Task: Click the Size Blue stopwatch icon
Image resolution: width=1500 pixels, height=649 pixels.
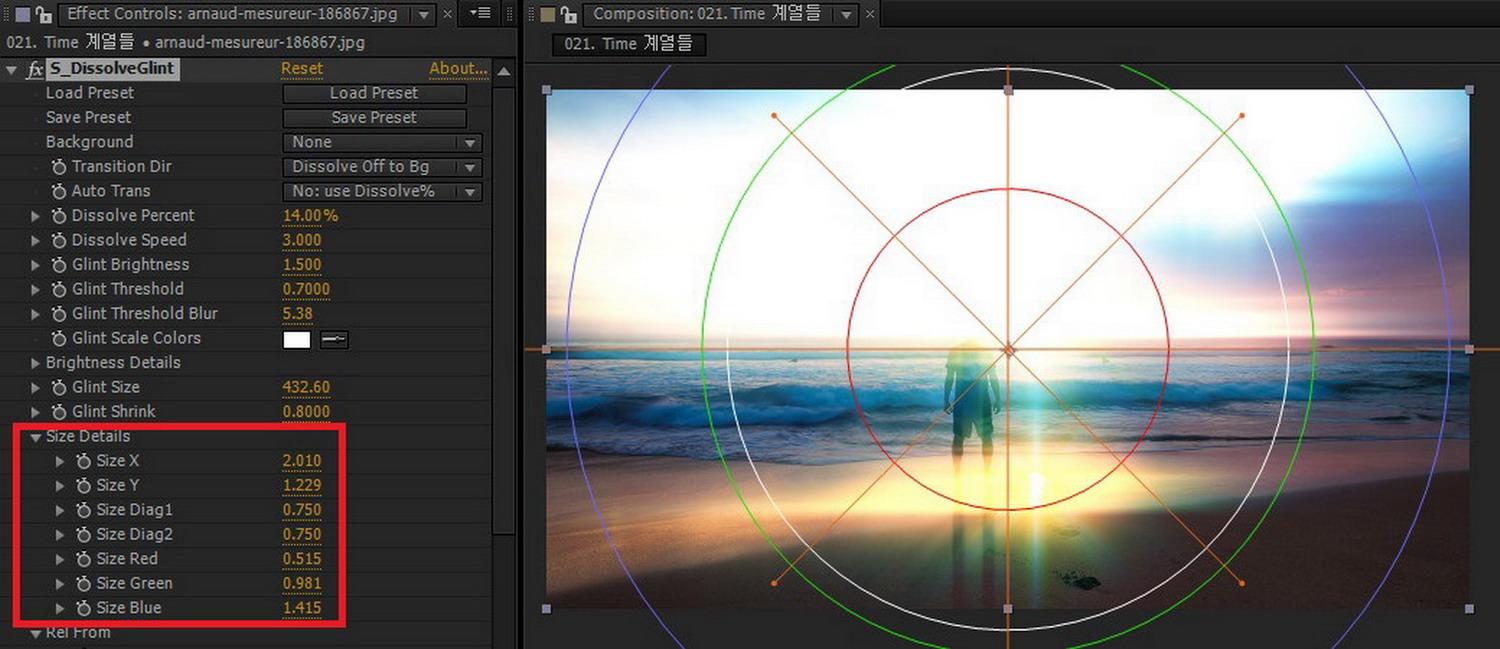Action: tap(84, 608)
